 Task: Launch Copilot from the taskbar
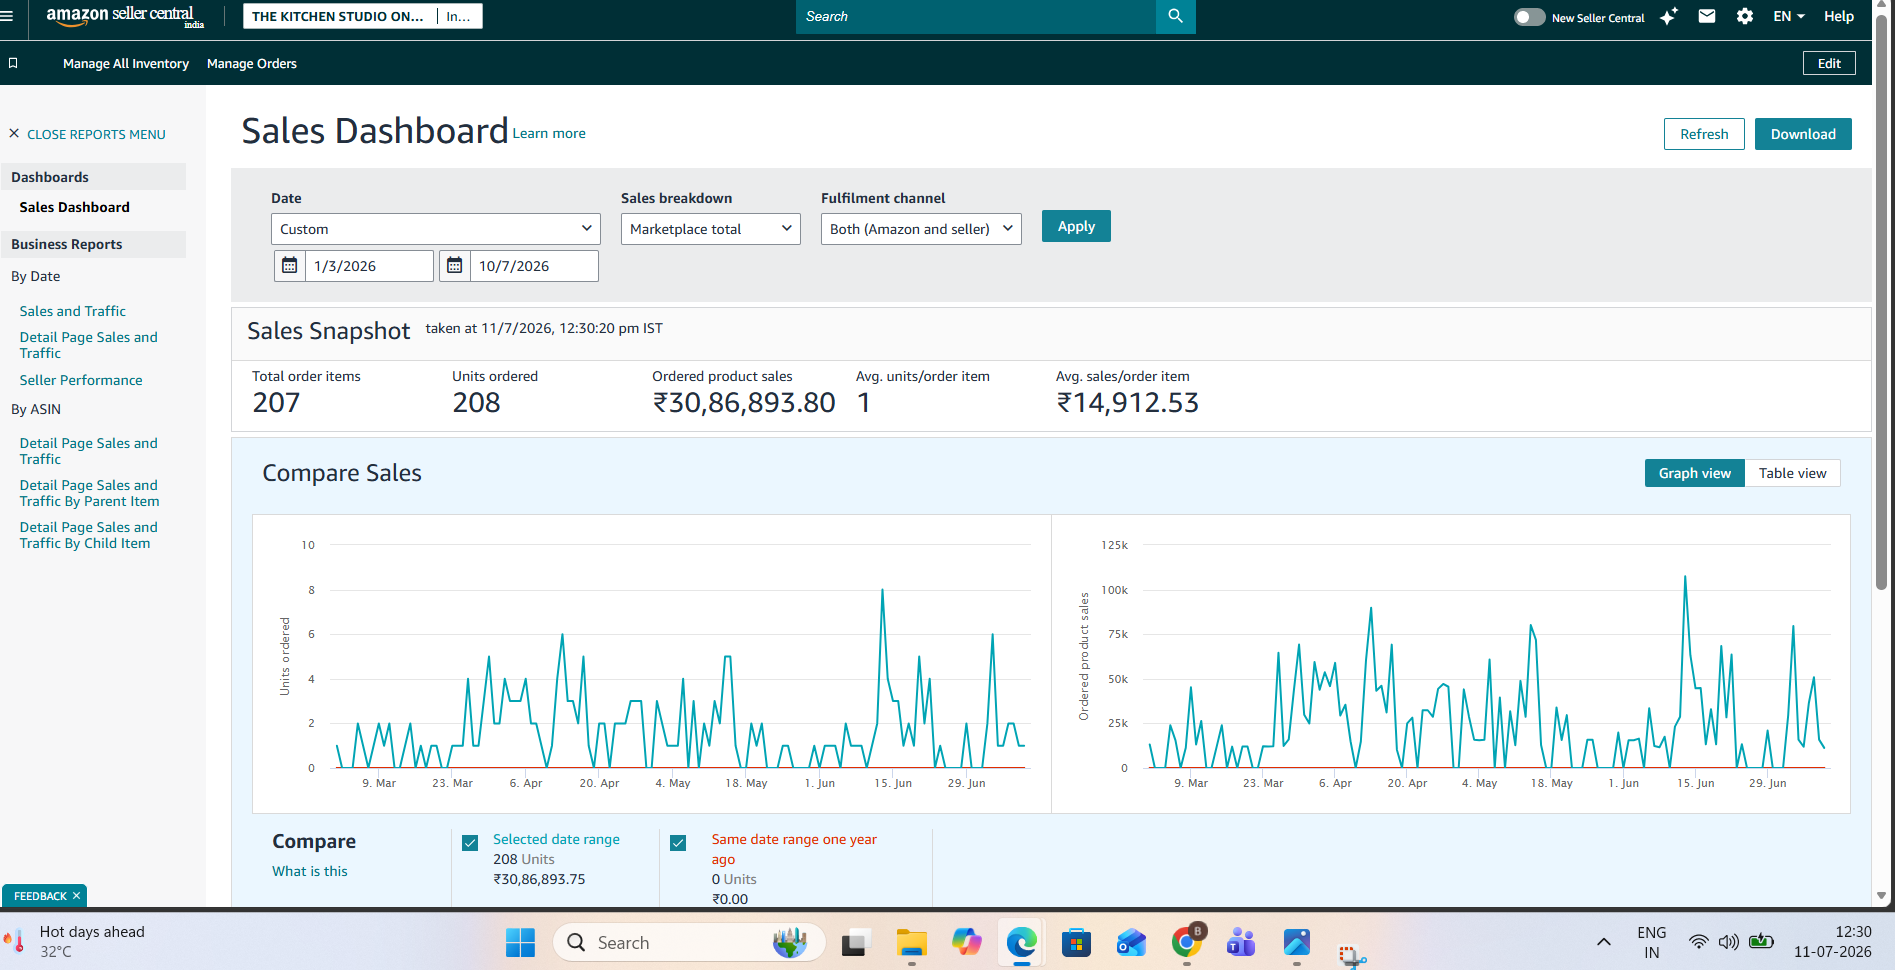966,943
